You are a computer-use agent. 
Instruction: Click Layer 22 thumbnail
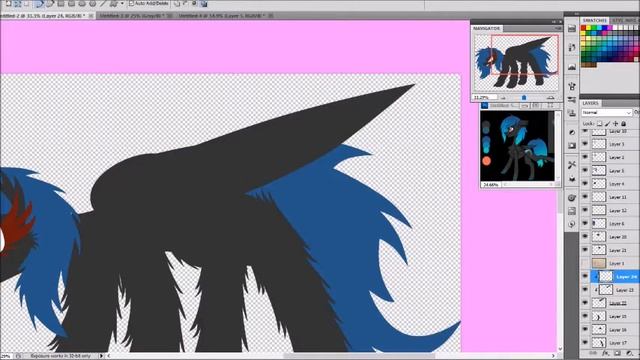point(599,303)
